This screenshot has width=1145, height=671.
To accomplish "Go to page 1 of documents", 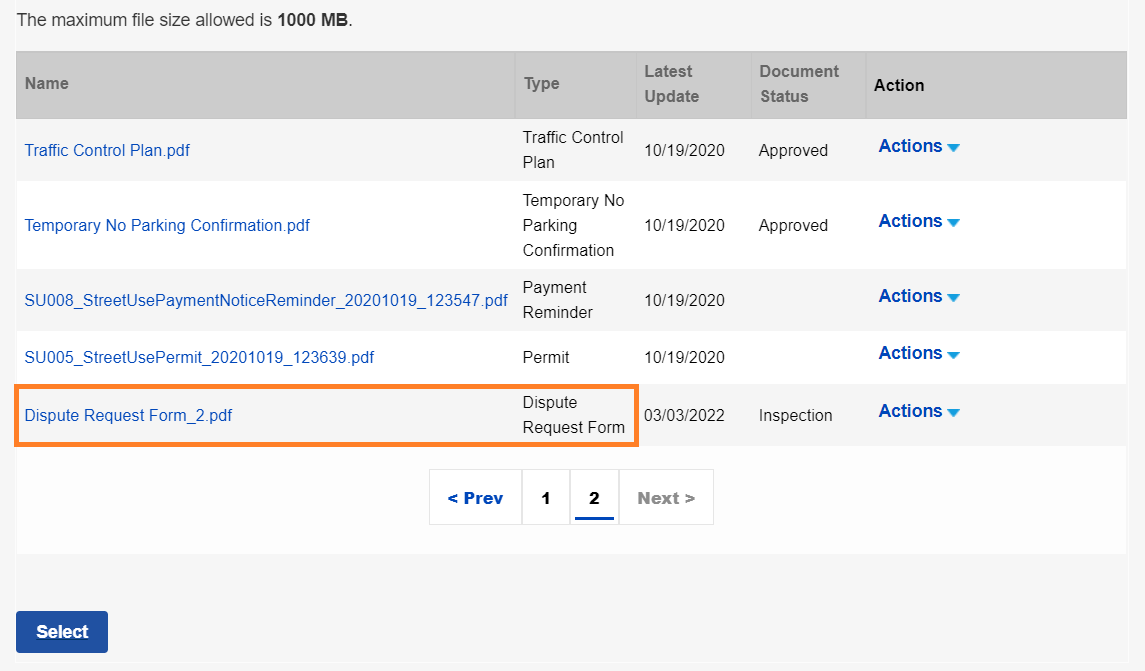I will (x=545, y=498).
